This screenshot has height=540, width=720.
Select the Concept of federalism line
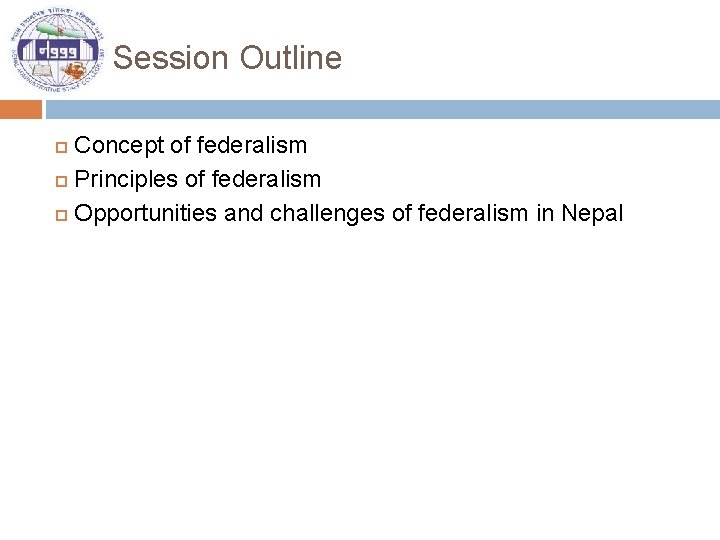pos(191,146)
